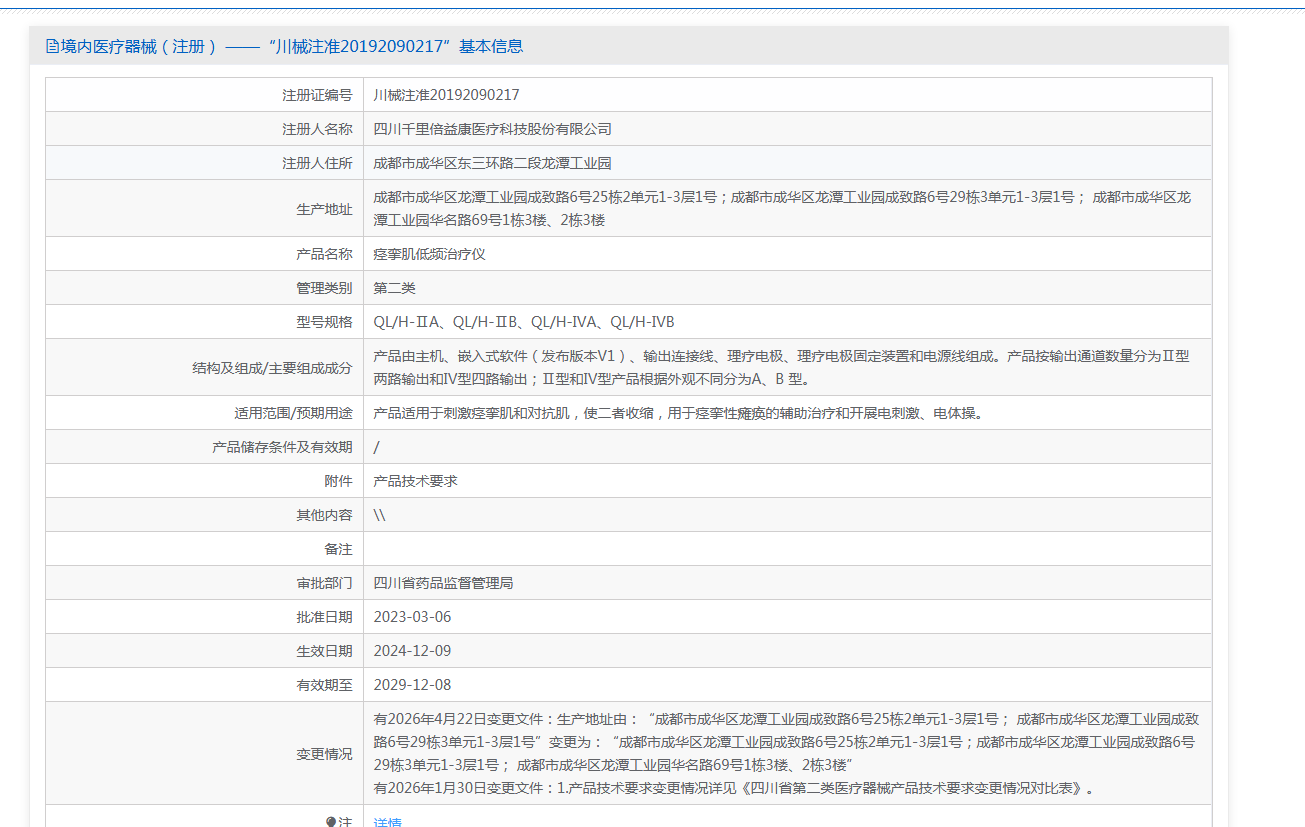
Task: Select the 生产地址 label cell
Action: (204, 209)
